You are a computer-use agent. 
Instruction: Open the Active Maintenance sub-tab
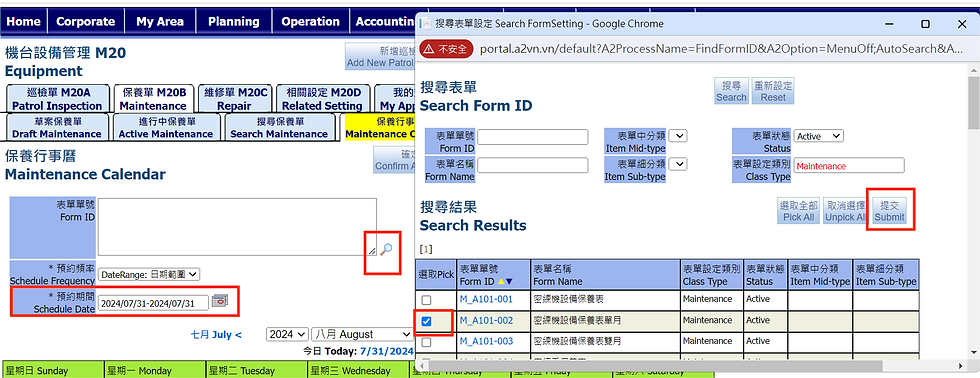[x=166, y=127]
